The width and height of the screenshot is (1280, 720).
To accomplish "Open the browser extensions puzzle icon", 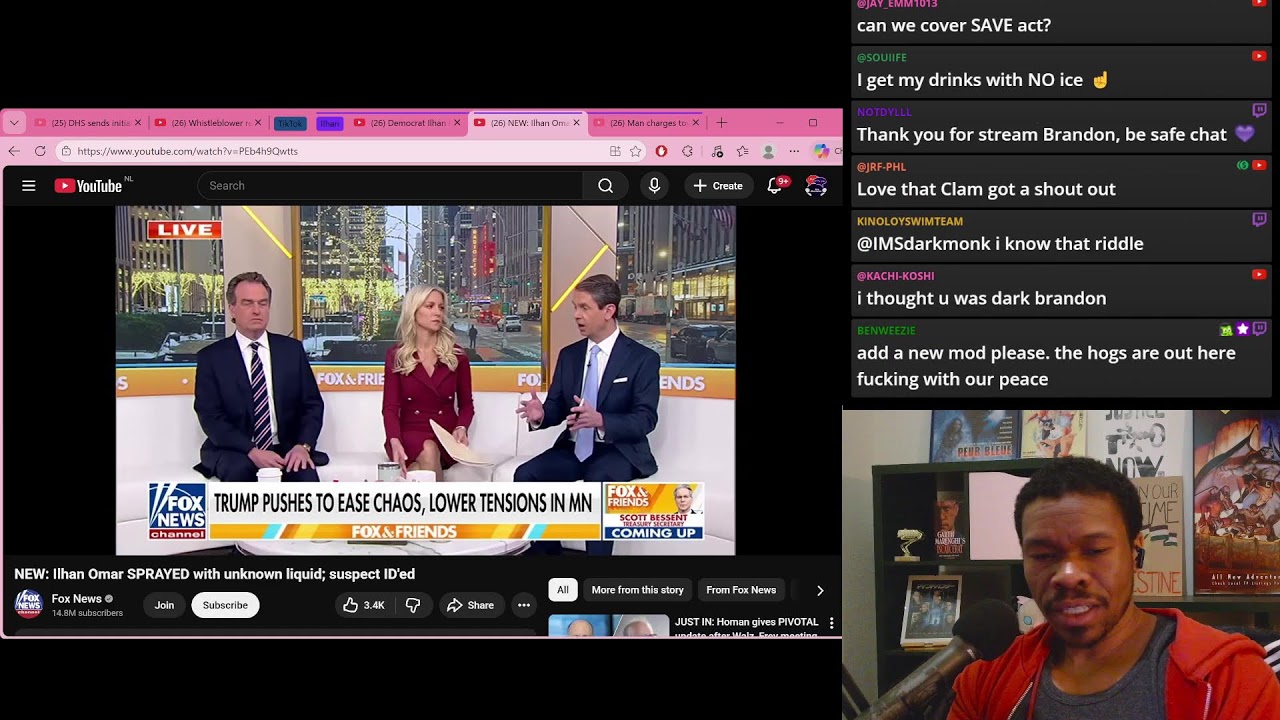I will (687, 151).
